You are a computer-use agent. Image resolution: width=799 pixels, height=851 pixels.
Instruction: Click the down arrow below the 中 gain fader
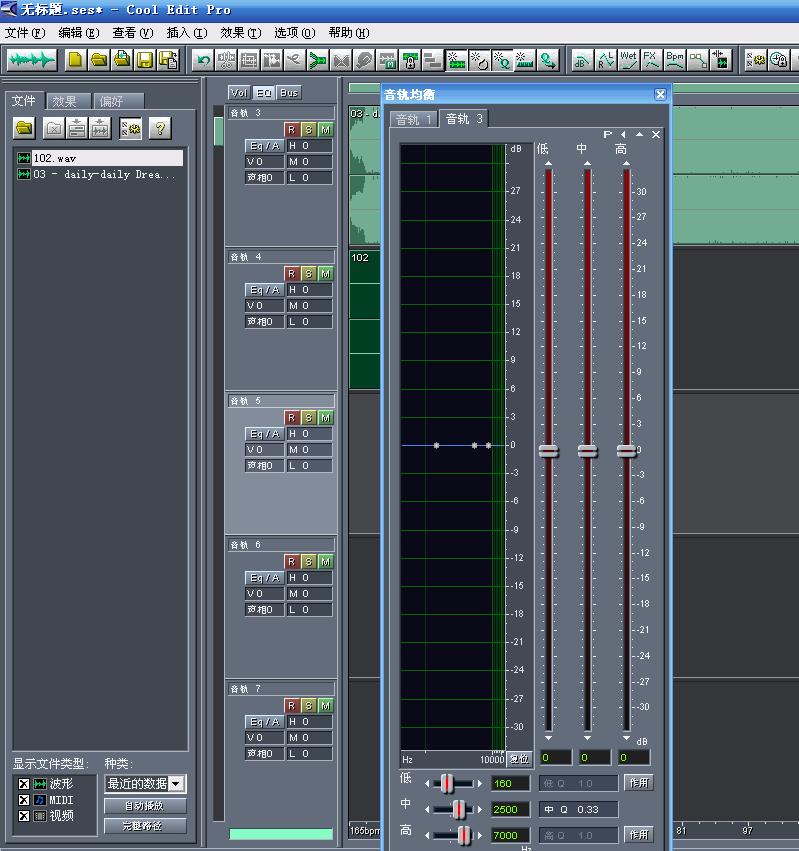[x=587, y=738]
